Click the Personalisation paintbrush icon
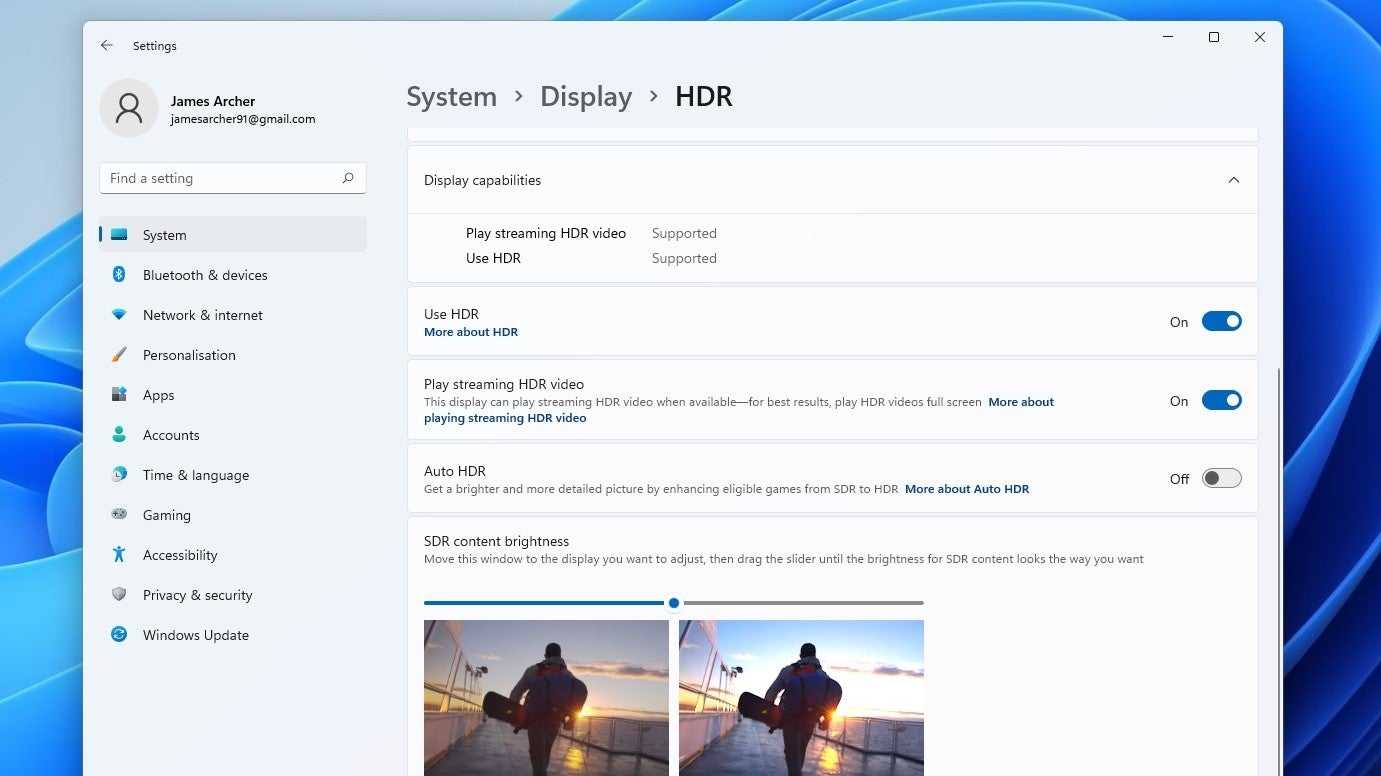 tap(119, 355)
